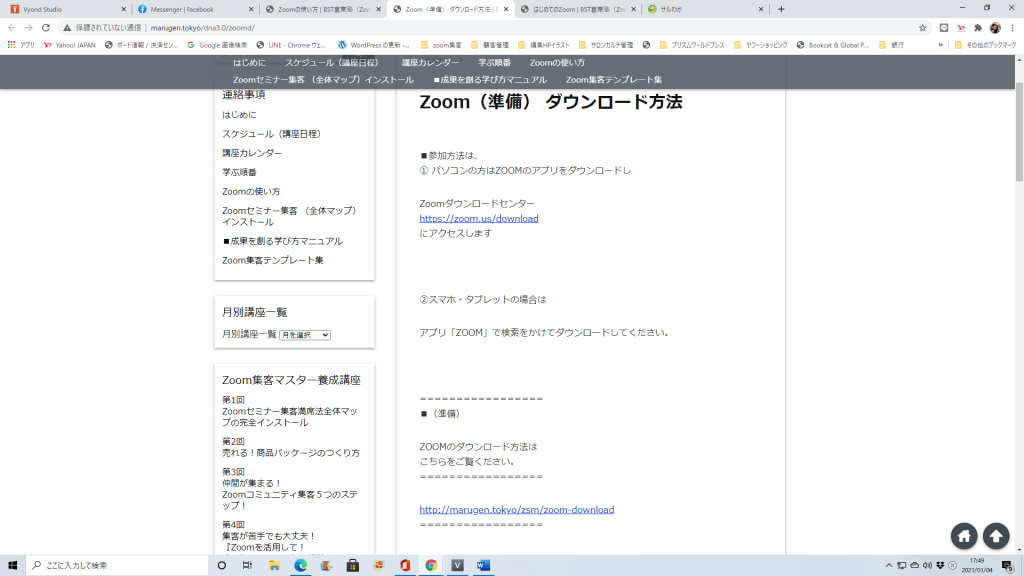Open スケジュール（講座日程） in the sidebar
The height and width of the screenshot is (576, 1024).
(271, 134)
